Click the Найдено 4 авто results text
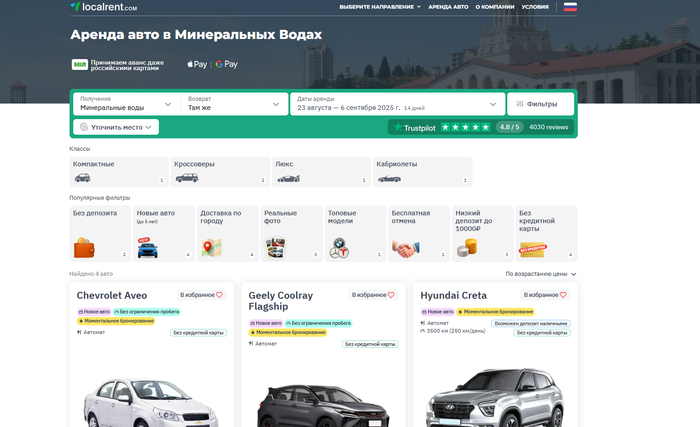Viewport: 700px width, 427px height. coord(91,274)
